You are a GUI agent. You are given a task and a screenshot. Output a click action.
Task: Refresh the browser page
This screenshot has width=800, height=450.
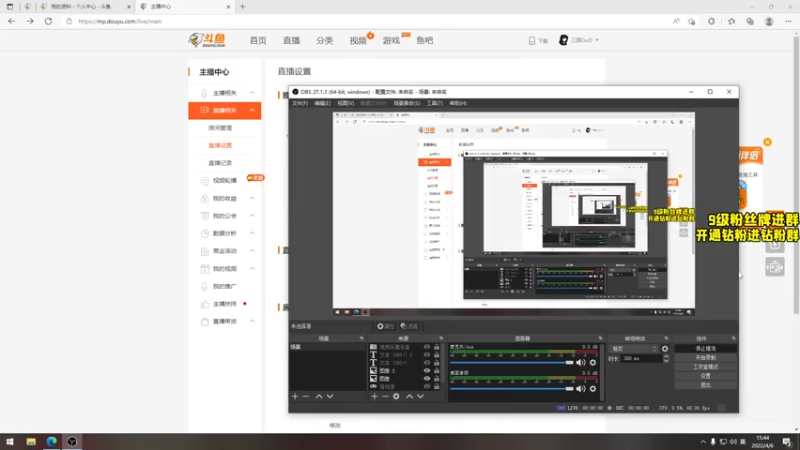point(48,21)
